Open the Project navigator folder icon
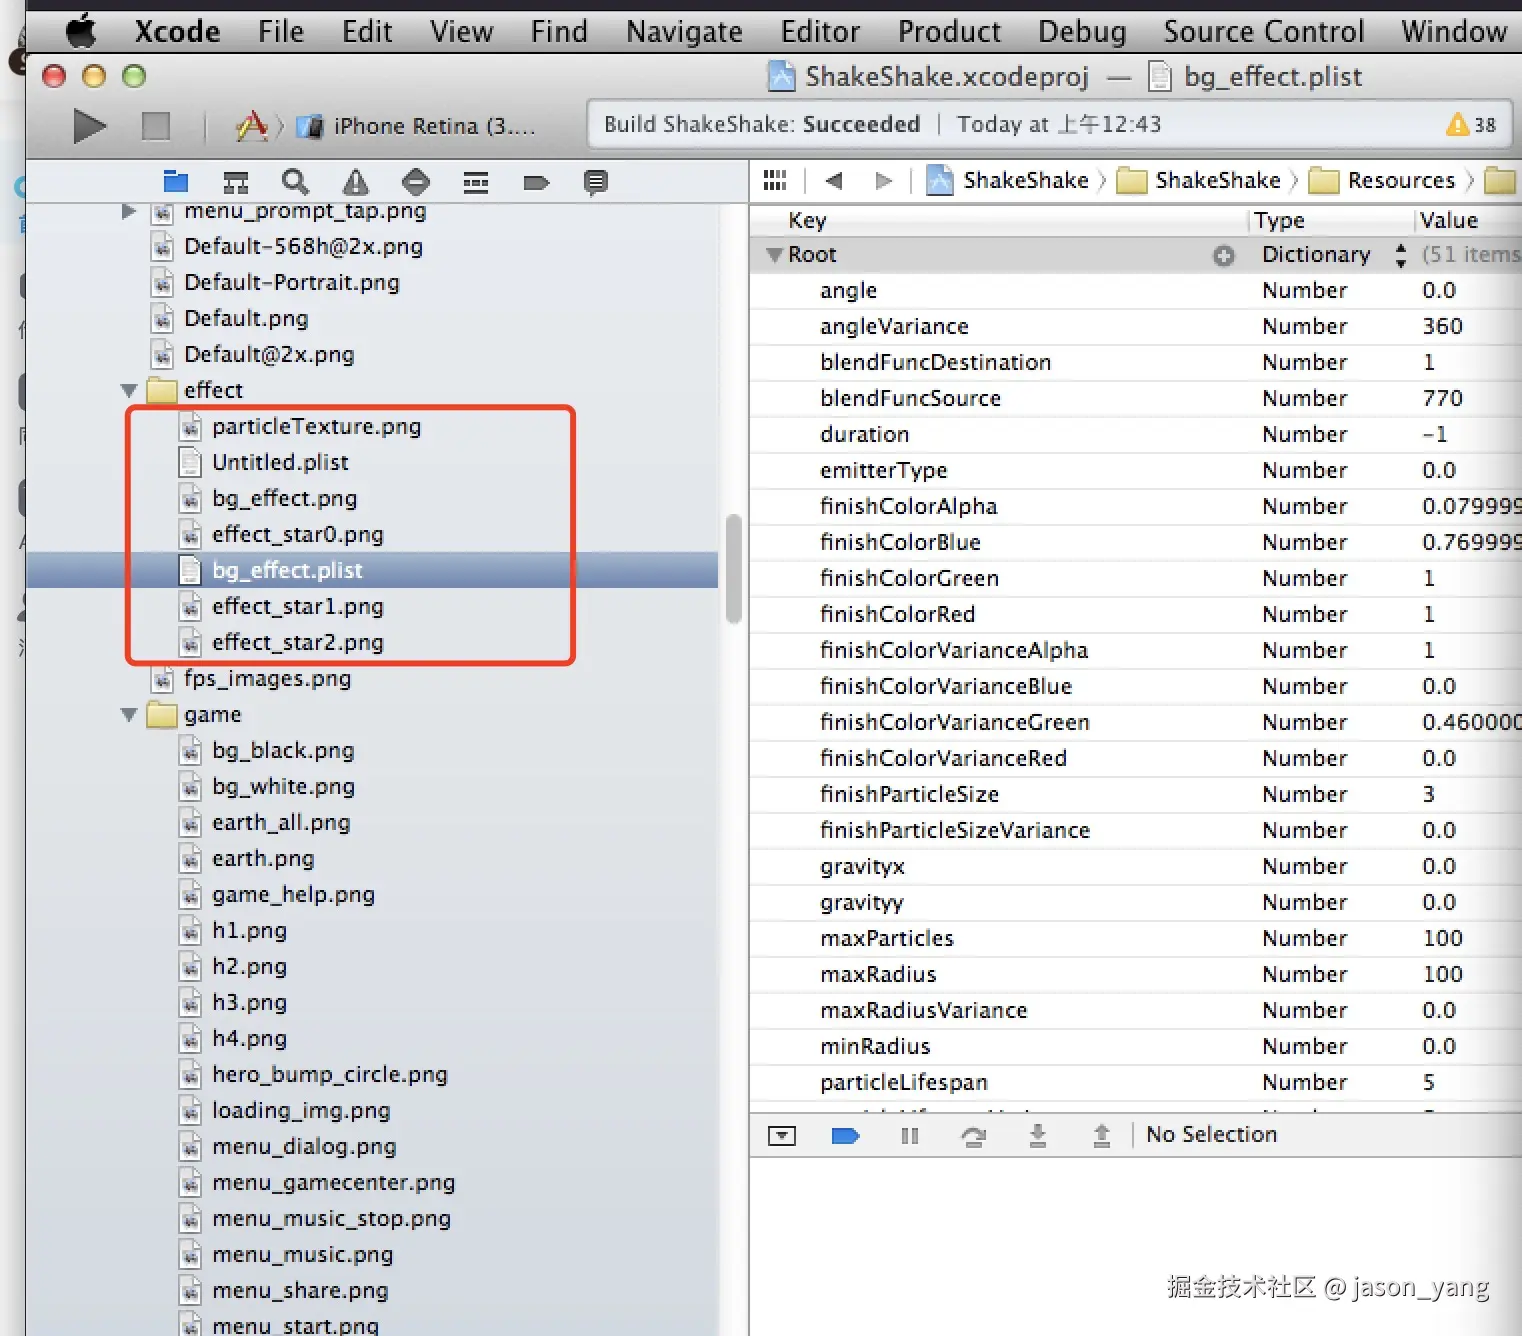1522x1336 pixels. point(176,181)
